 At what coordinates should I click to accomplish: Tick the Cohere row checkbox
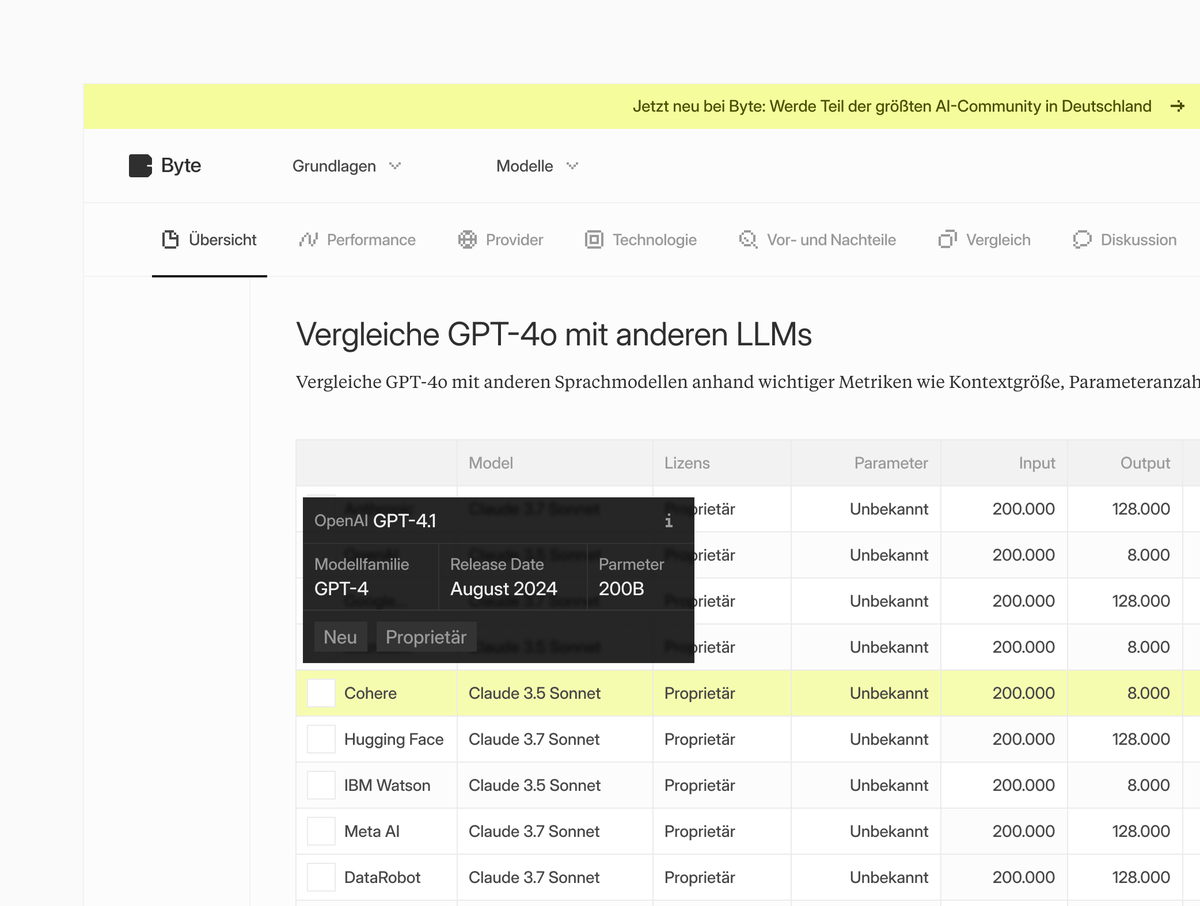321,693
